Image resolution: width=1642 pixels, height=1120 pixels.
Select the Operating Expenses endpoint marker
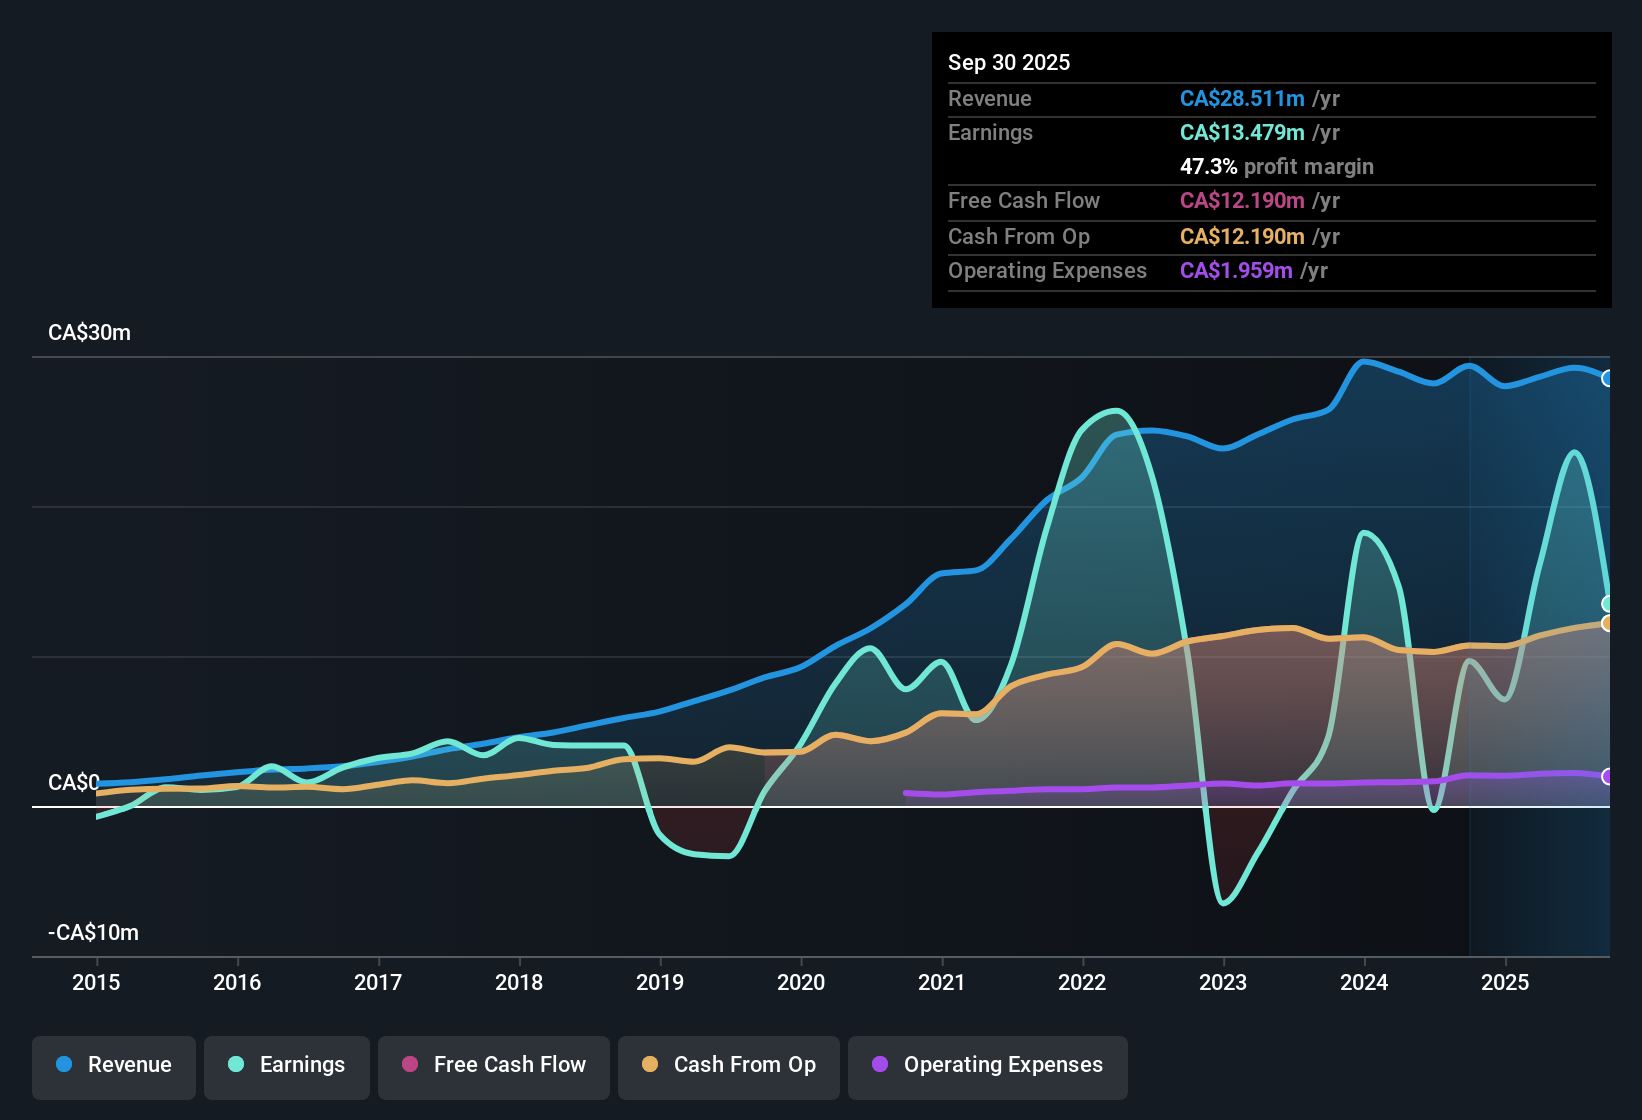pyautogui.click(x=1608, y=776)
